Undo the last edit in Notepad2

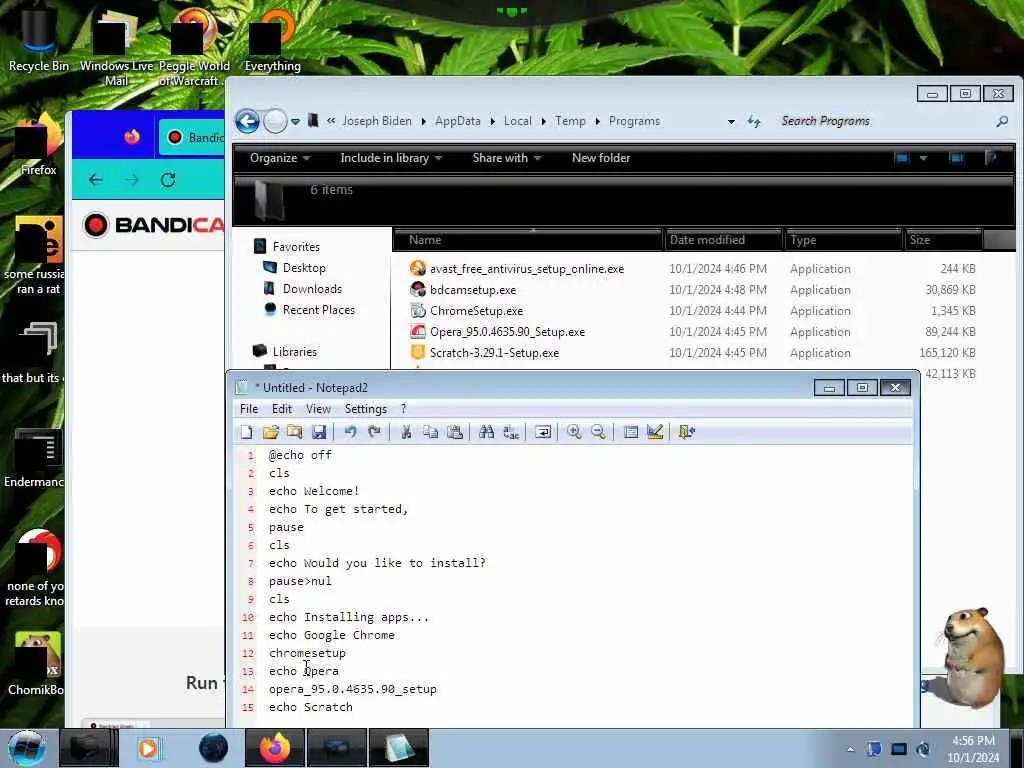click(x=351, y=432)
